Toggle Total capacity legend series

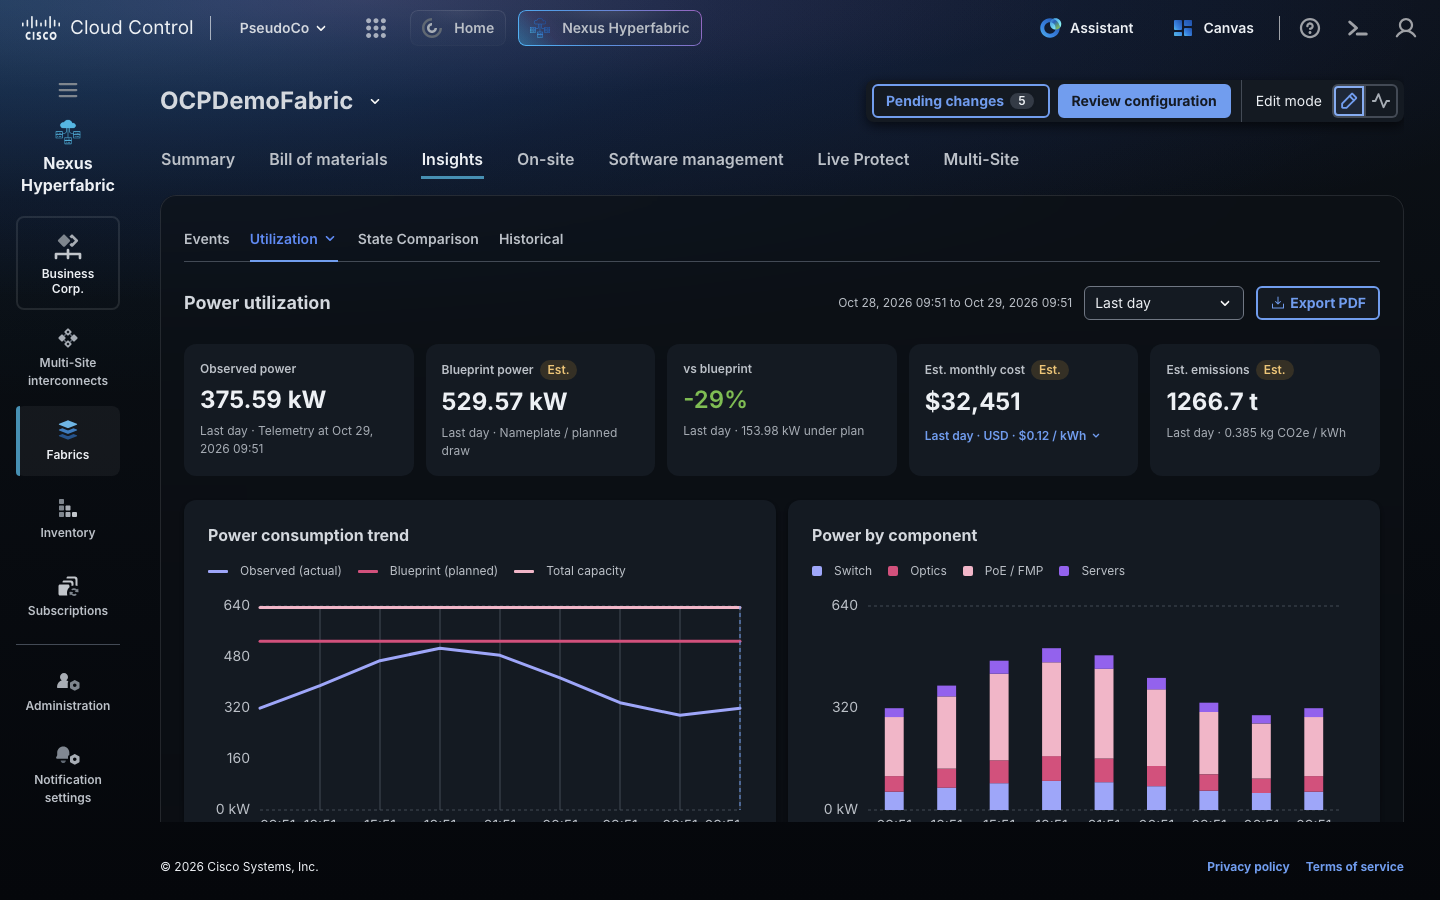pyautogui.click(x=570, y=571)
